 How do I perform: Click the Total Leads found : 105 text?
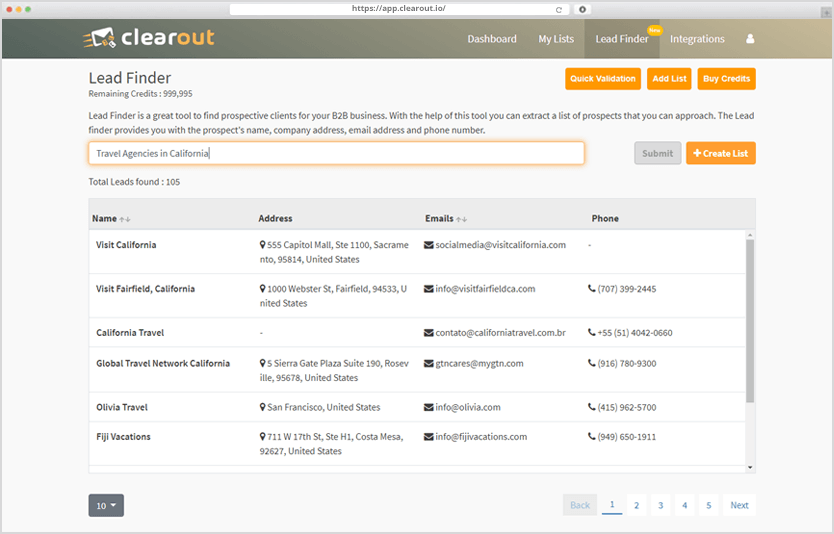coord(134,182)
